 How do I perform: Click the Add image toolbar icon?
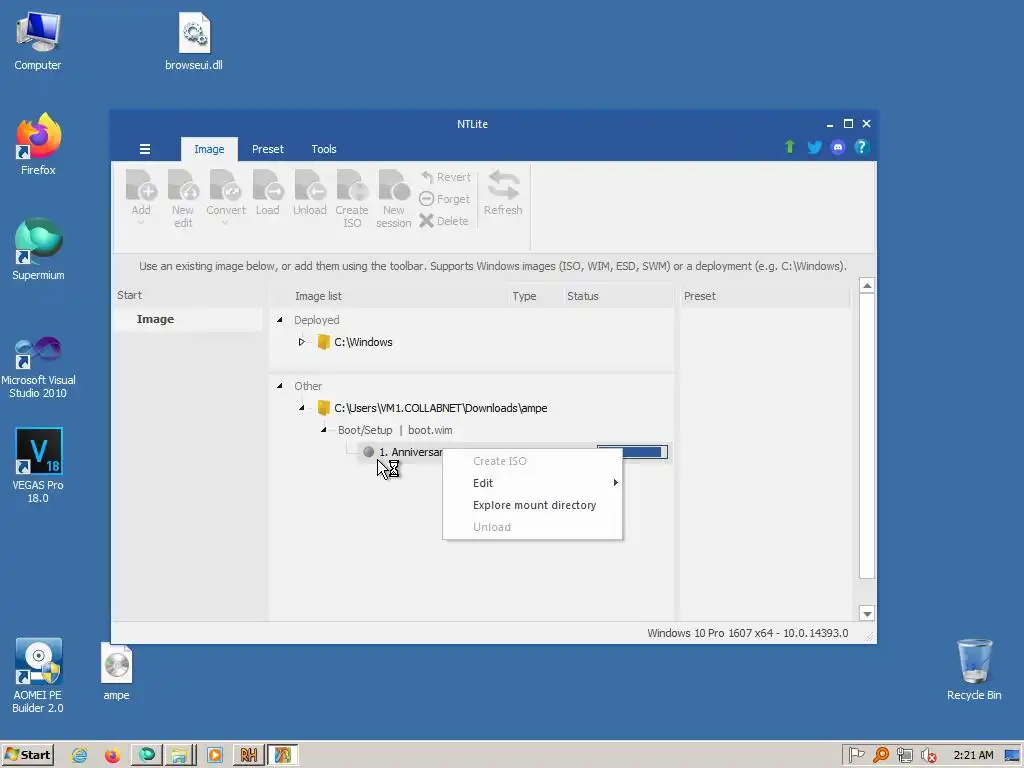[141, 185]
